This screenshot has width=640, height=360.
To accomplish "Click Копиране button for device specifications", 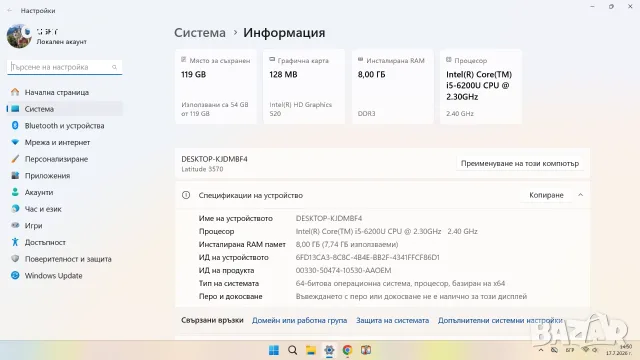I will (546, 195).
